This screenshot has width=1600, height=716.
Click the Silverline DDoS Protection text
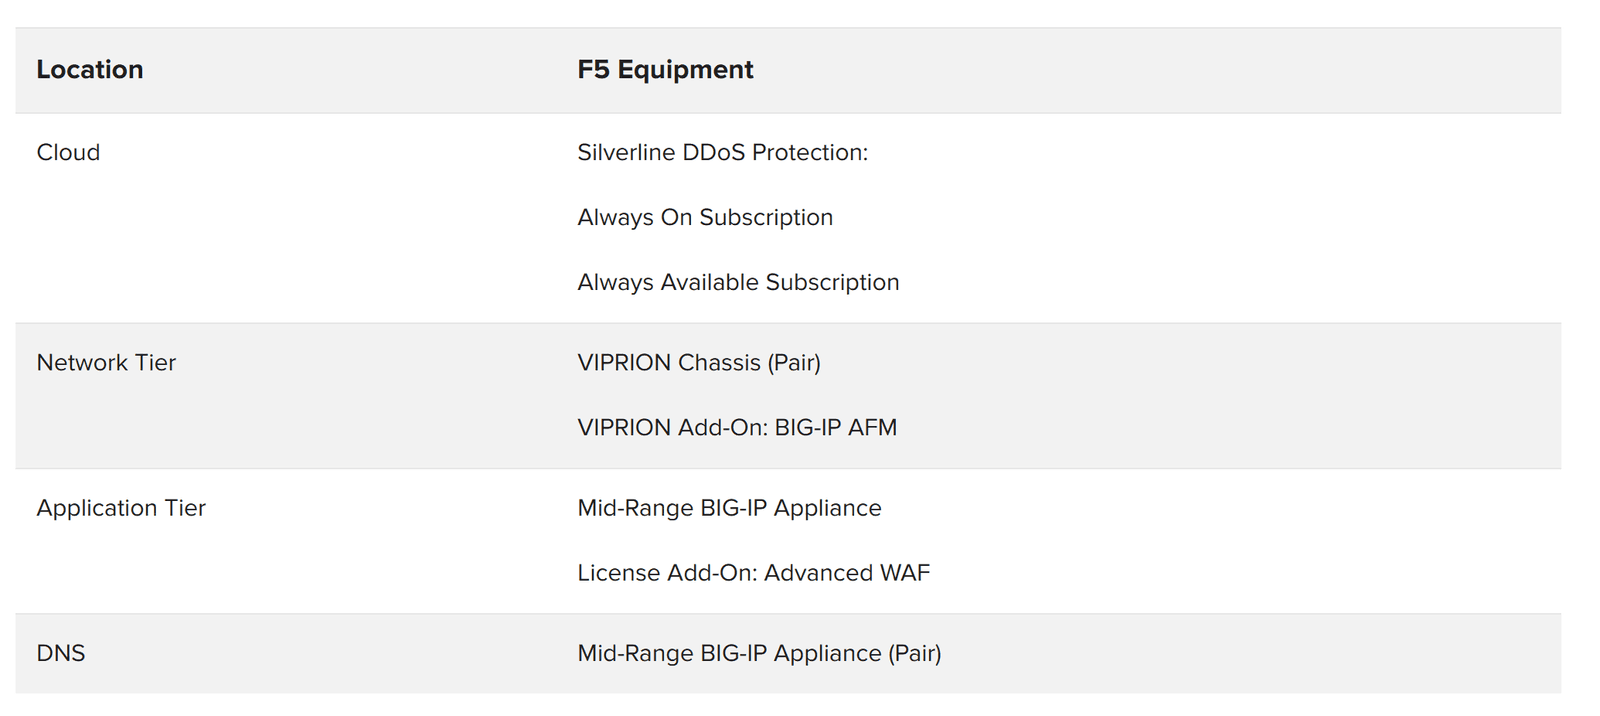[x=722, y=153]
